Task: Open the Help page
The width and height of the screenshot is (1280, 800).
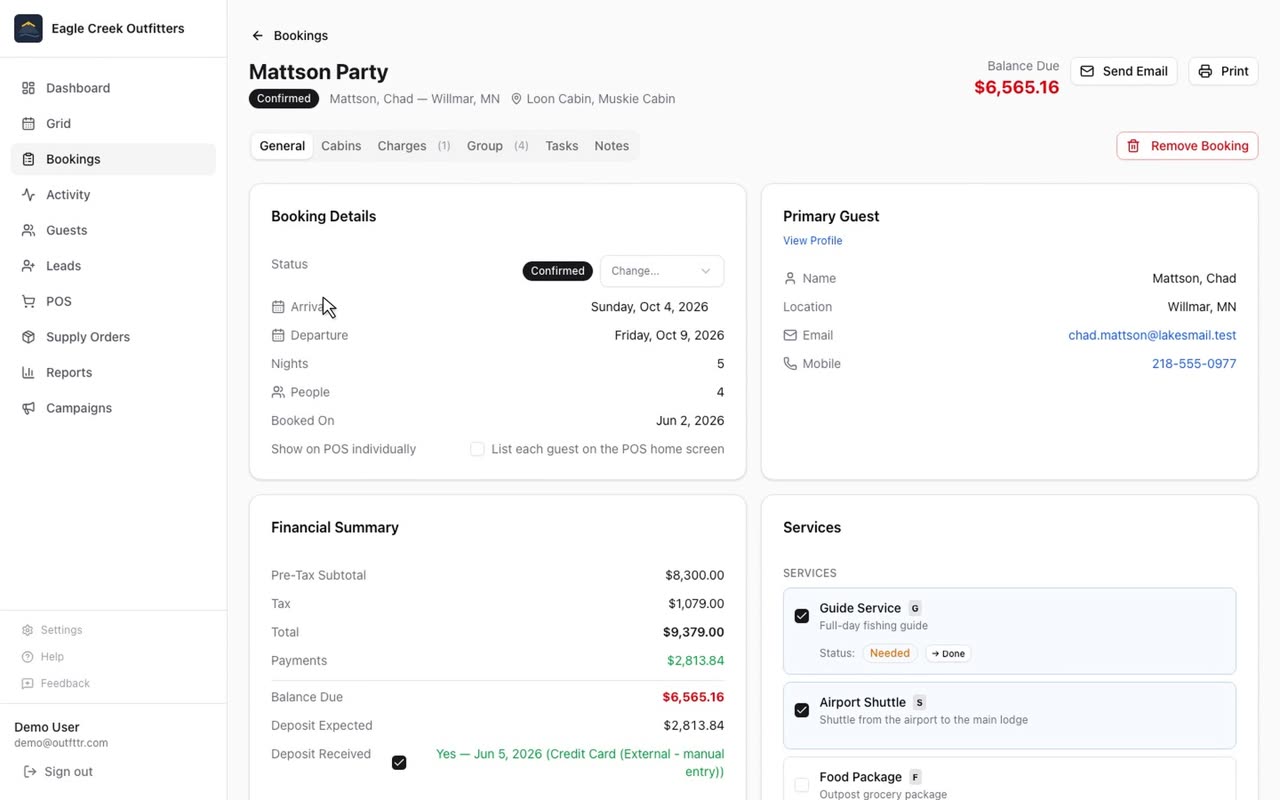Action: (43, 657)
